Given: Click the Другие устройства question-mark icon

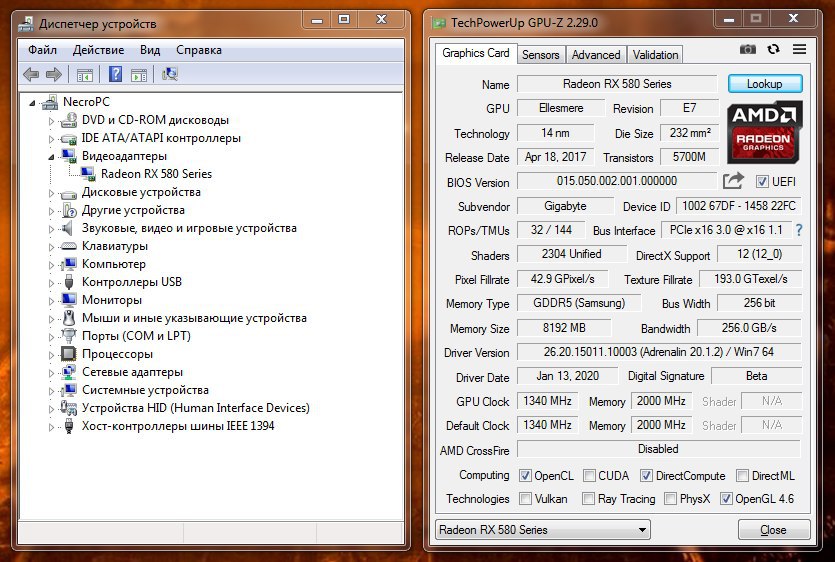Looking at the screenshot, I should [x=69, y=210].
